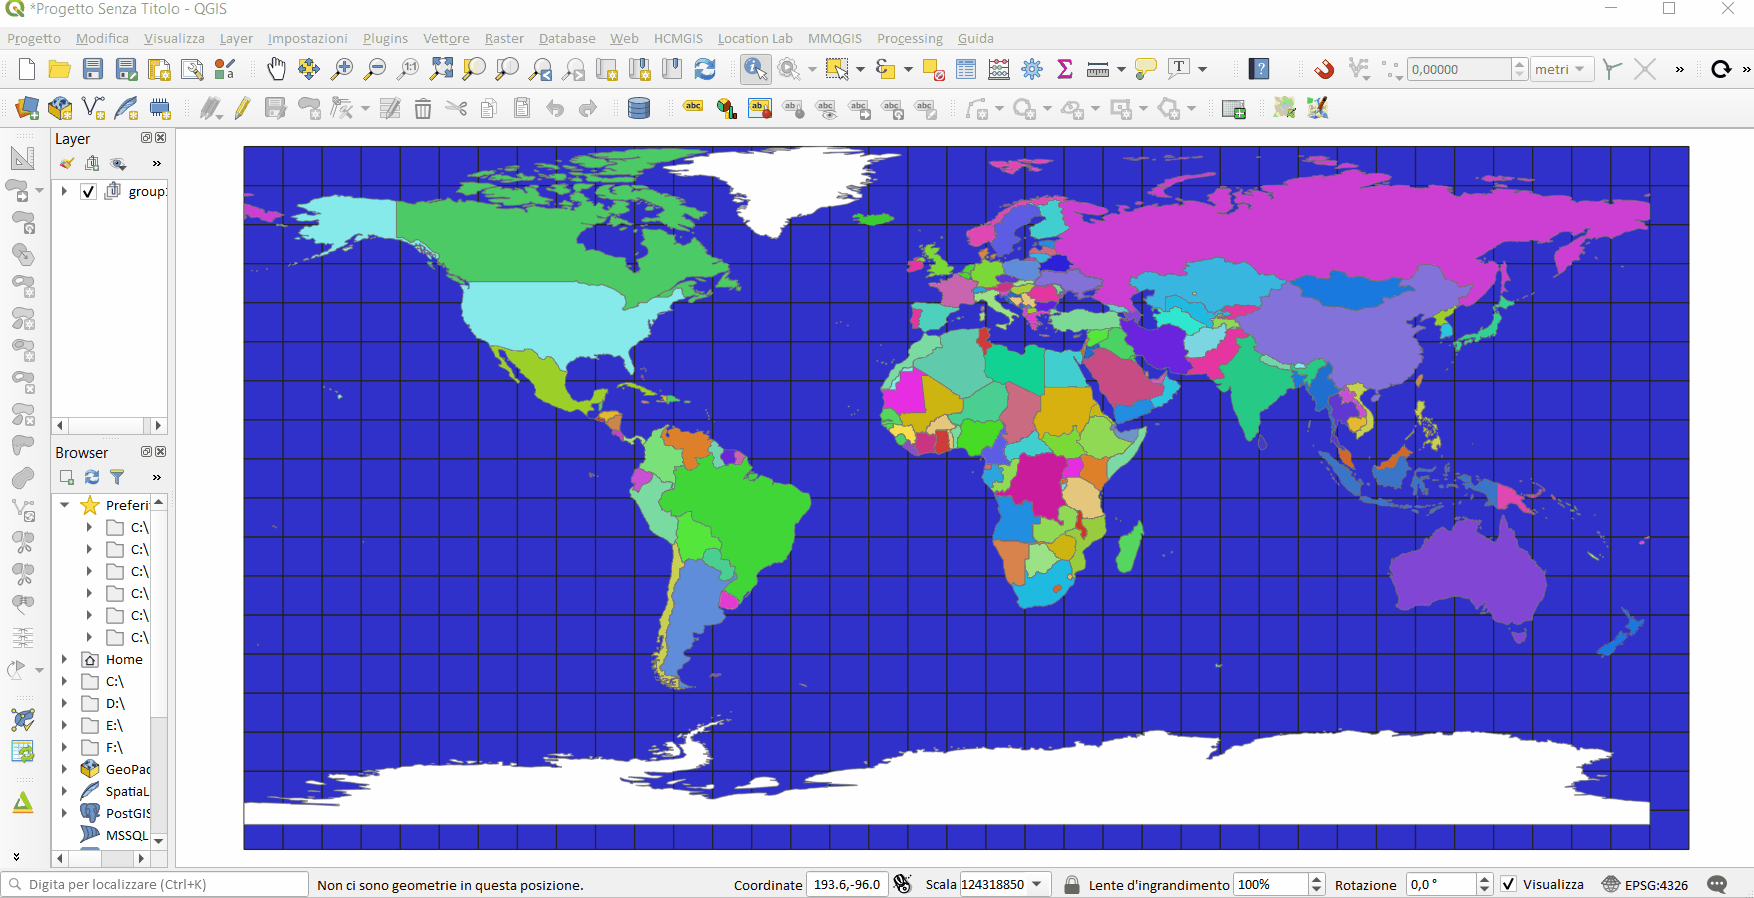
Task: Select the Pan Map hand tool
Action: click(276, 69)
